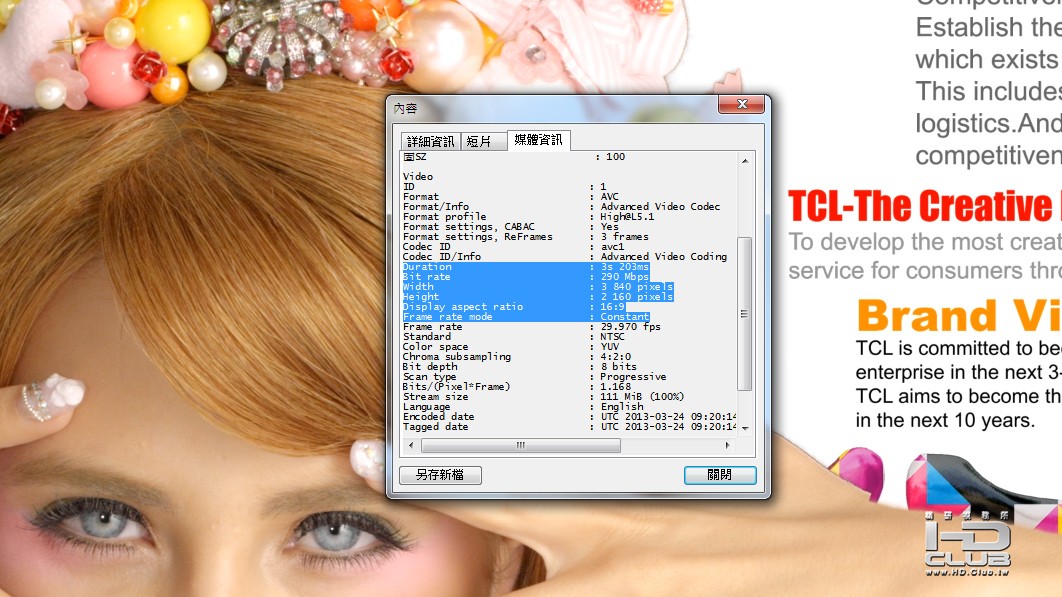Click 'Frame rate mode' label
The image size is (1062, 597).
point(448,316)
